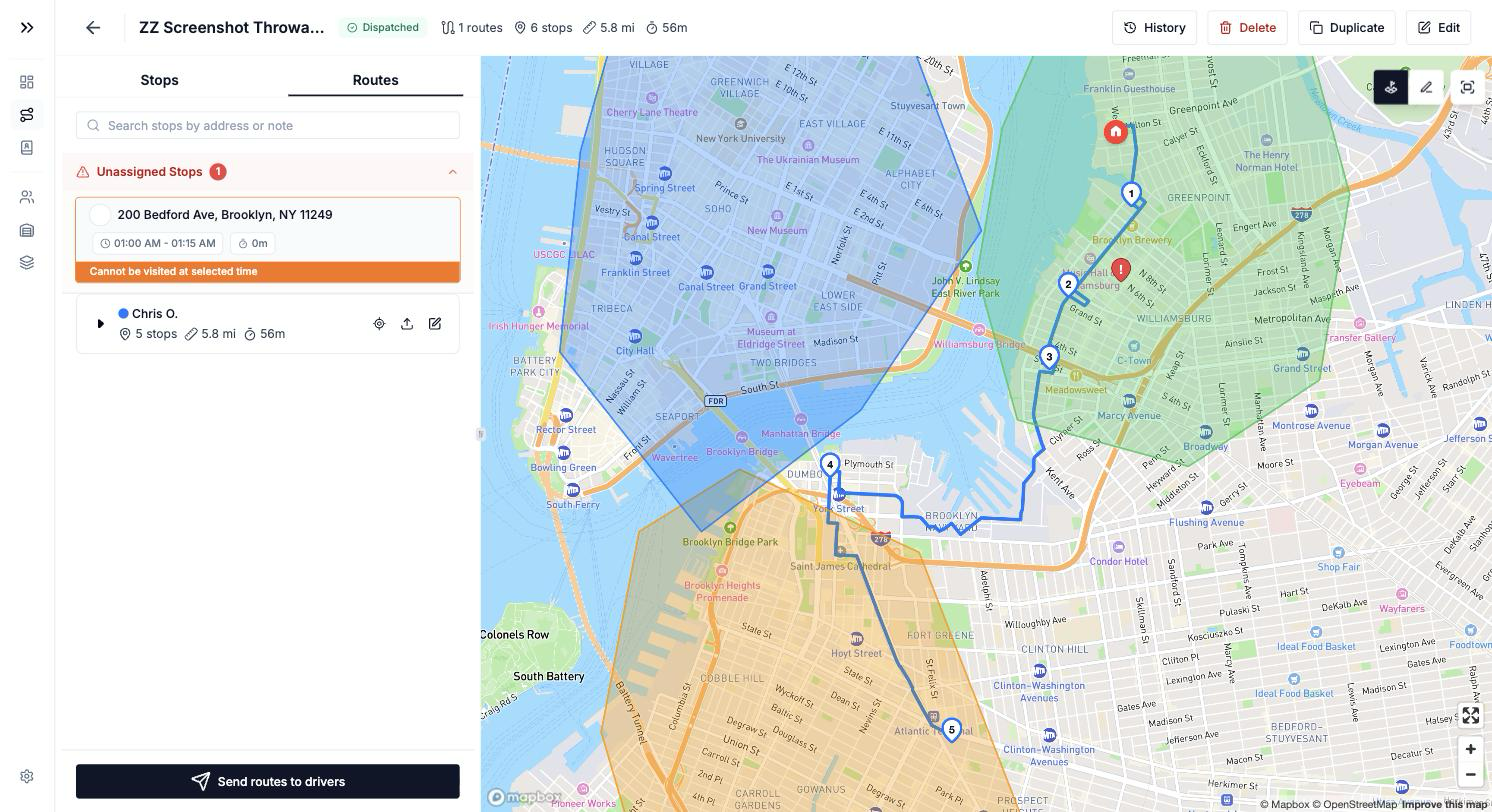Select the draw pencil map tool

pos(1427,87)
